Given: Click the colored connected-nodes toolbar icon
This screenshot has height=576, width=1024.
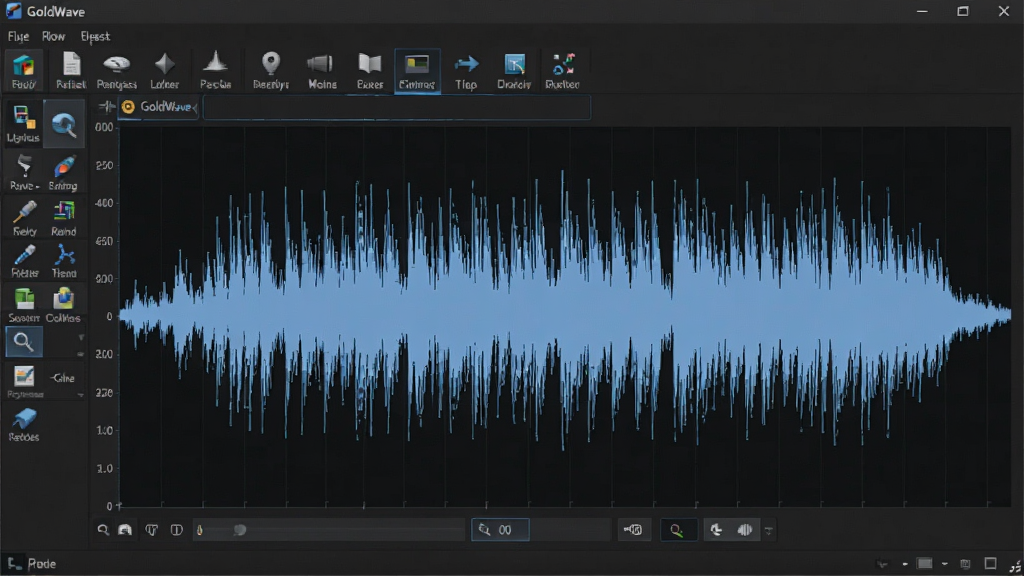Looking at the screenshot, I should 563,63.
